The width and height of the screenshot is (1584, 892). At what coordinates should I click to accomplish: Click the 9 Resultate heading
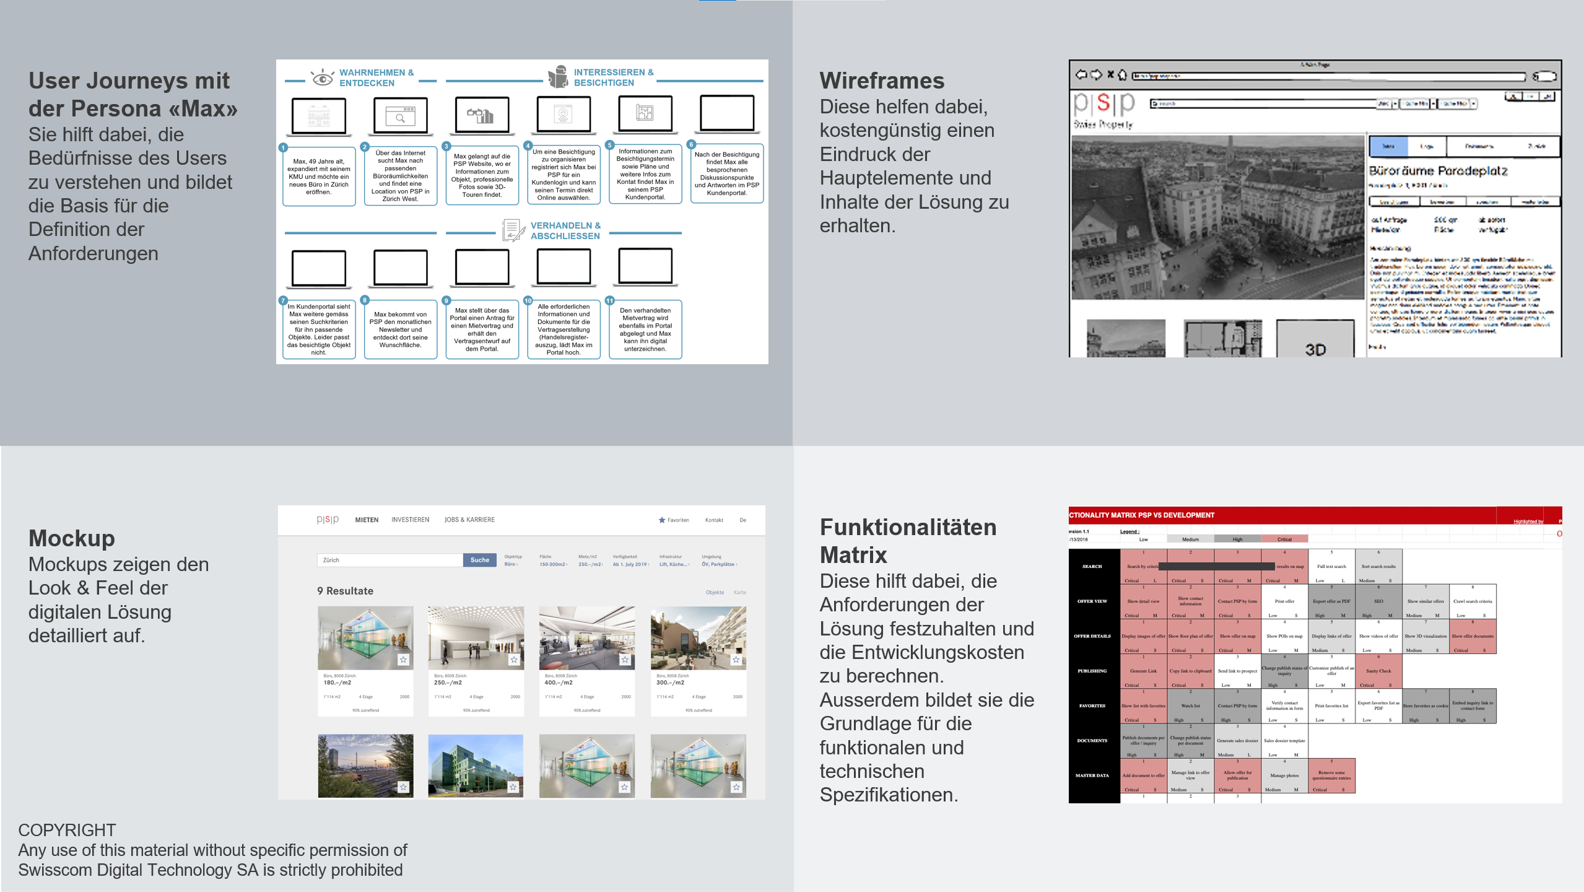click(345, 591)
